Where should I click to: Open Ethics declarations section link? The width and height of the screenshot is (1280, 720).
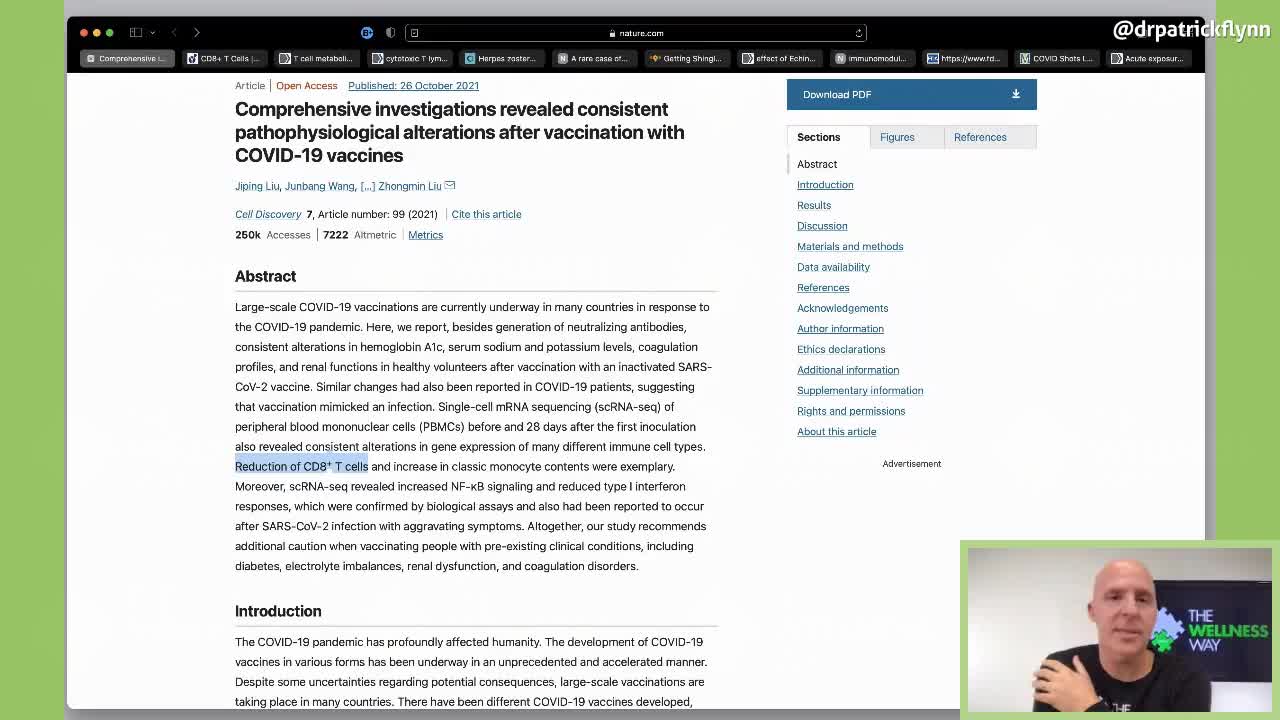coord(841,349)
